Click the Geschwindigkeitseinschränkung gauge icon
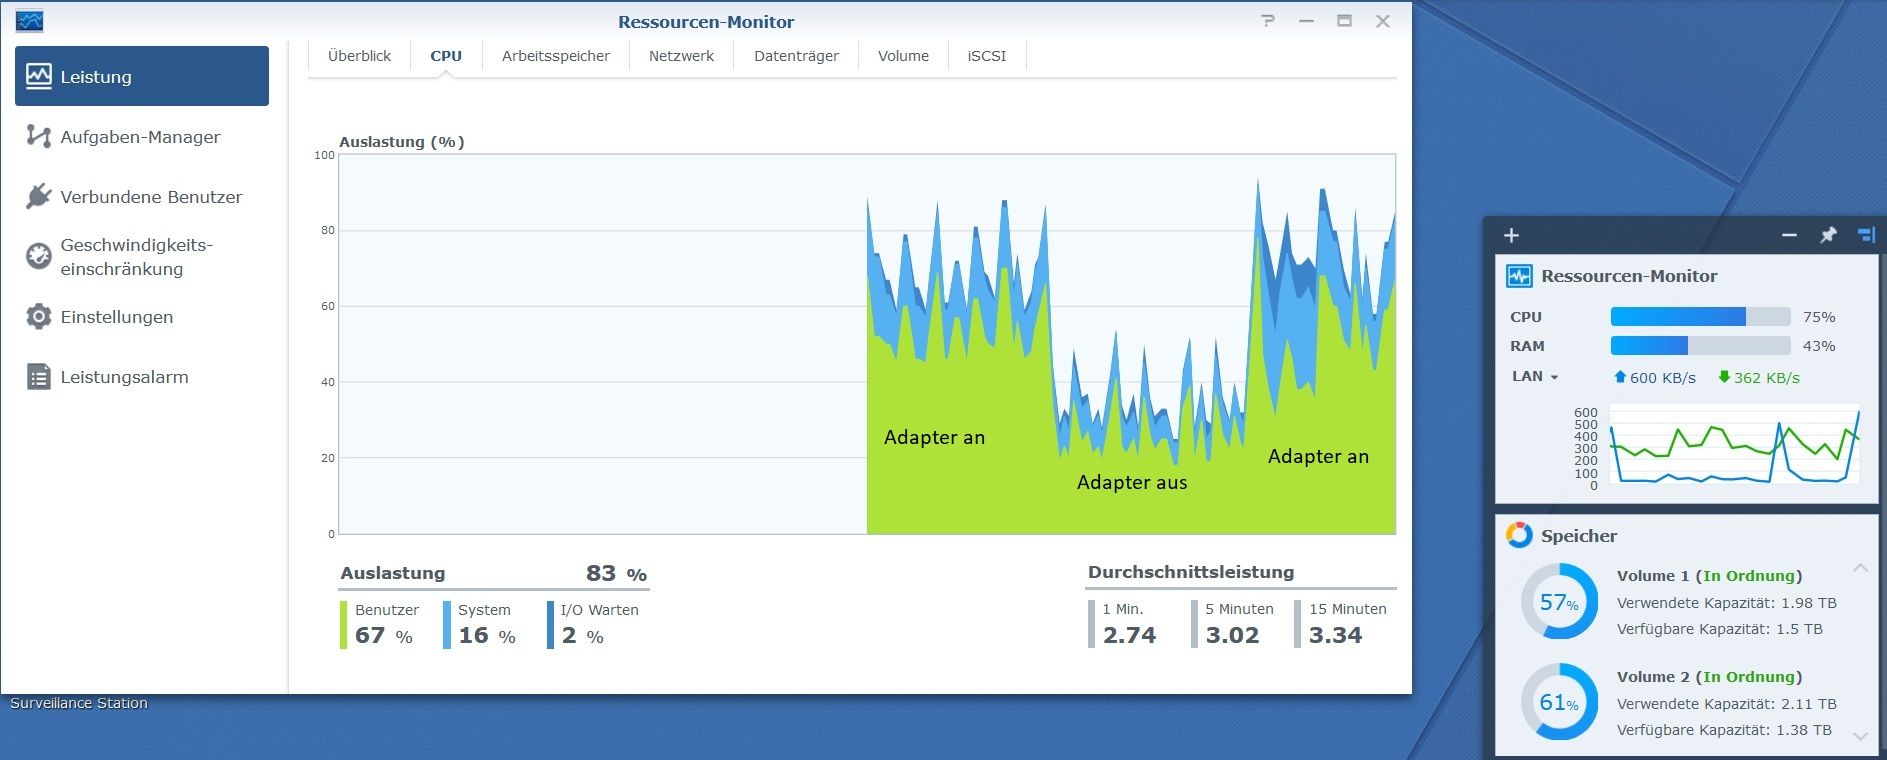The image size is (1887, 760). pos(38,256)
